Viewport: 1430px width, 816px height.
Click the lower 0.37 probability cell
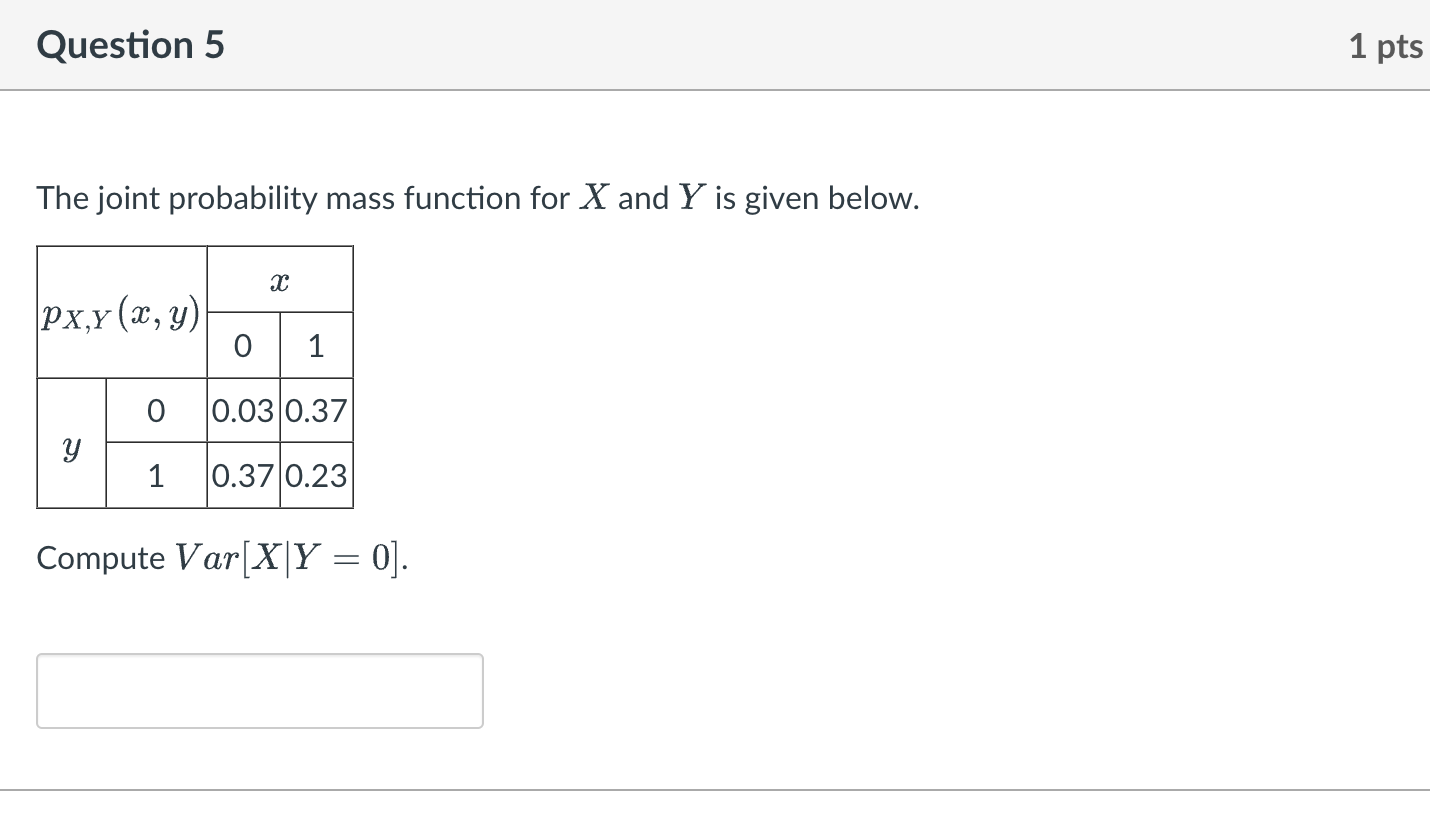pos(243,476)
